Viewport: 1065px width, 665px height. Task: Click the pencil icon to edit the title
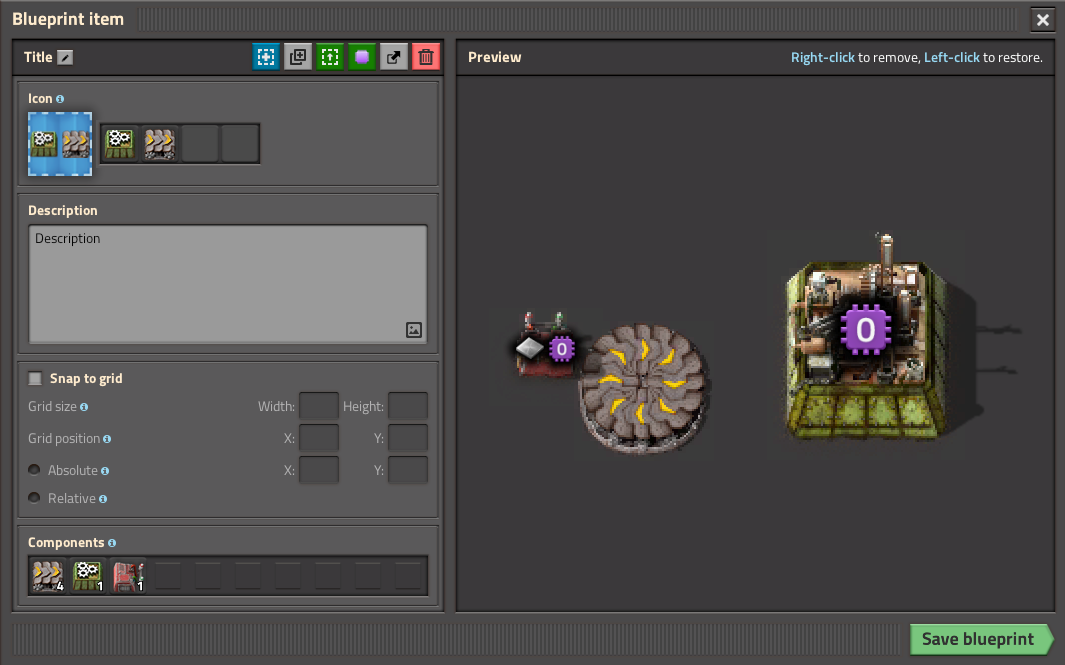point(65,58)
